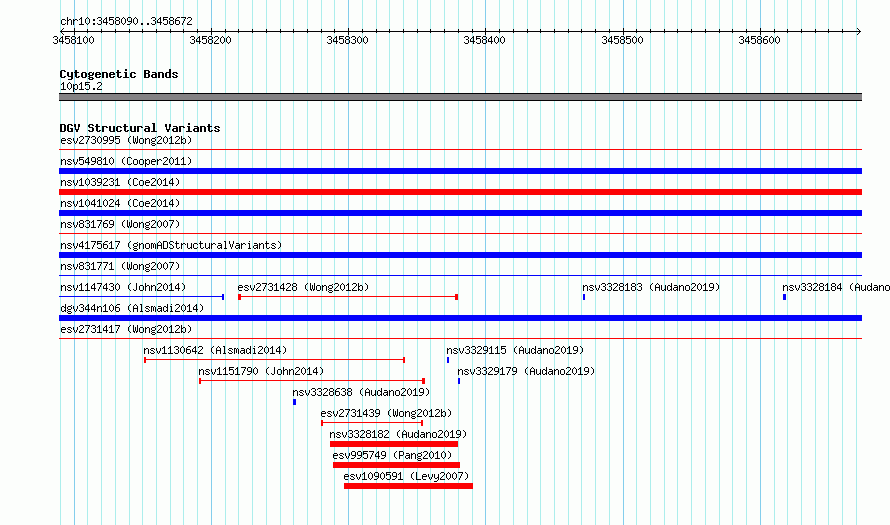The width and height of the screenshot is (890, 525).
Task: Select the gray 10p15.2 cytogenetic band bar
Action: click(x=460, y=97)
